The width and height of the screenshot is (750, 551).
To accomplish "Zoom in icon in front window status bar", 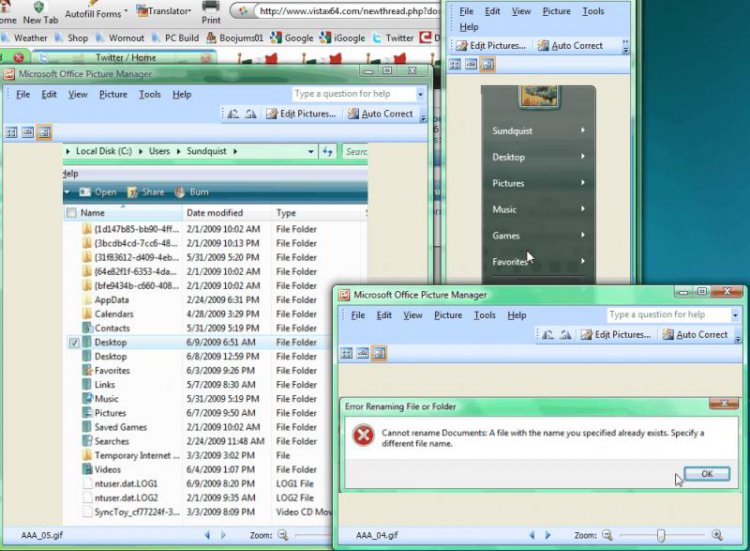I will click(717, 535).
